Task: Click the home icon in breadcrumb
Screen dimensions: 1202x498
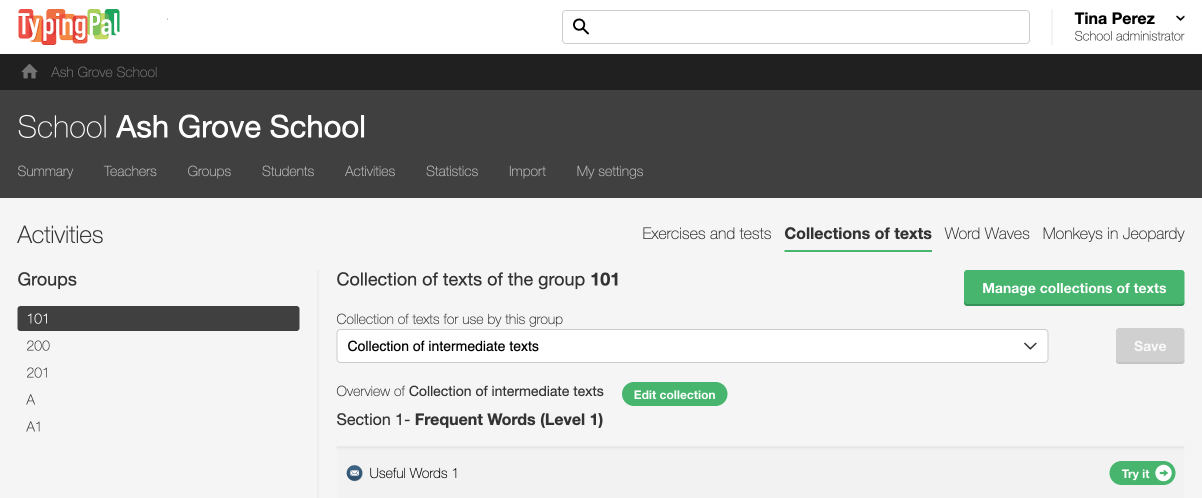Action: coord(30,72)
